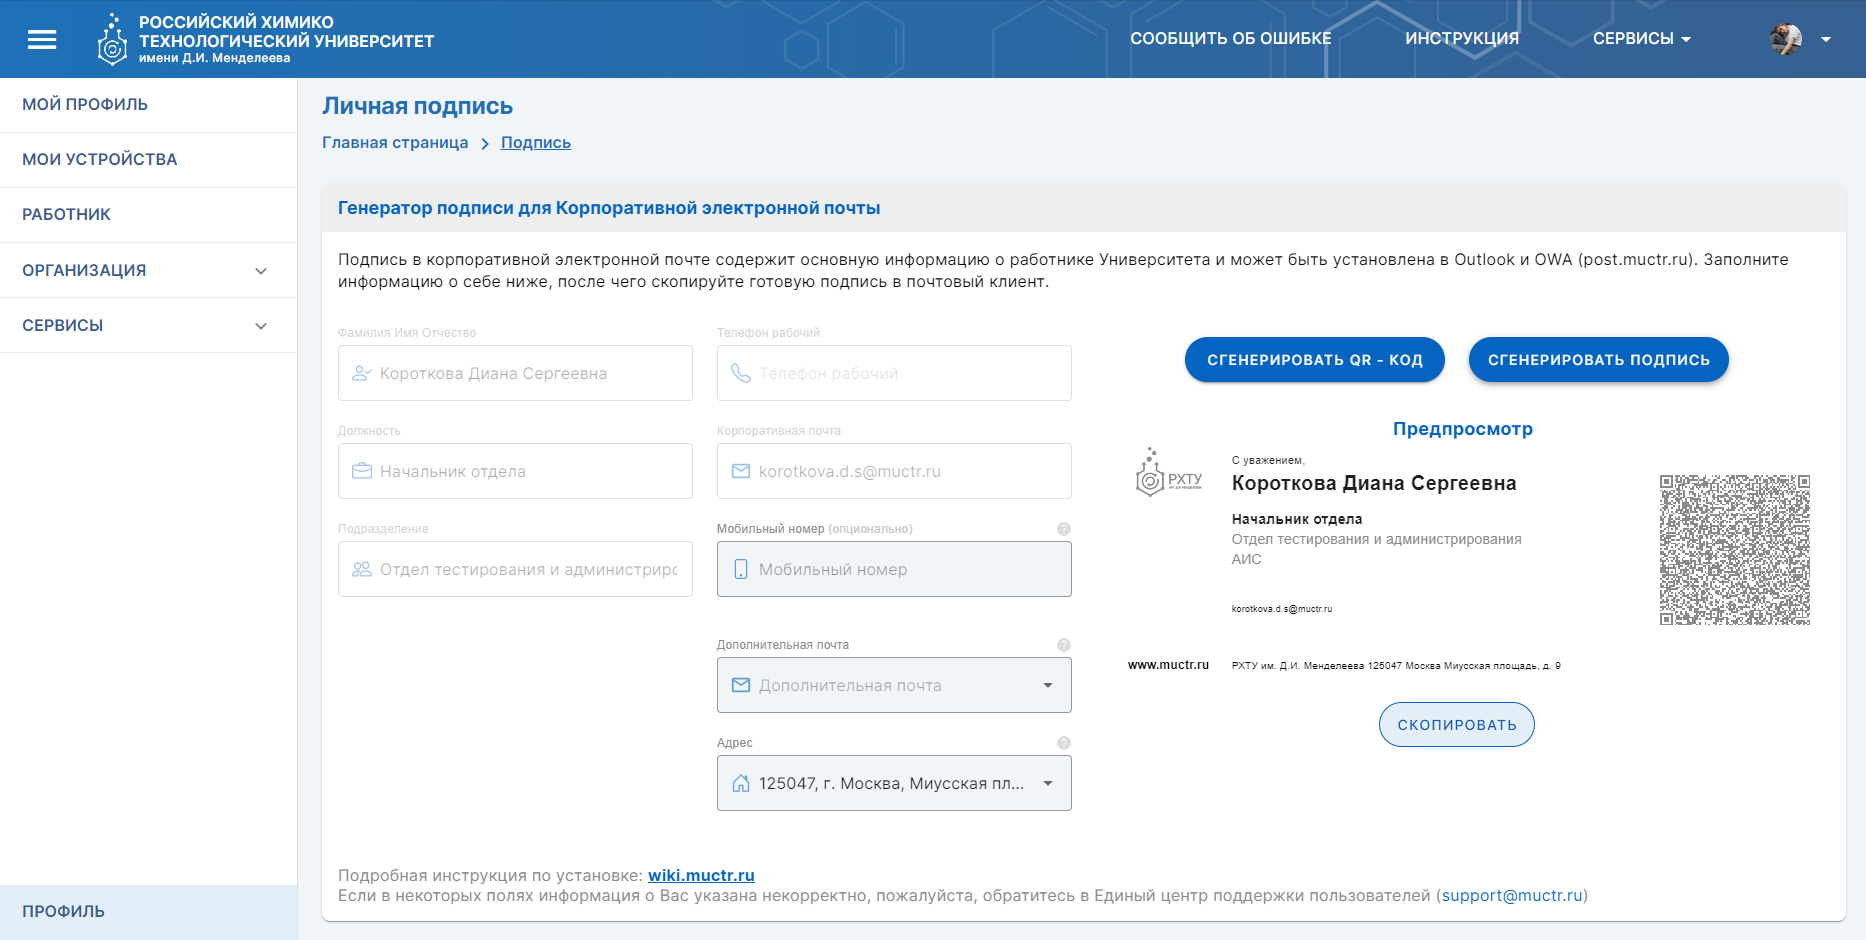Open the Сервисы menu in header
This screenshot has height=940, width=1866.
tap(1641, 39)
